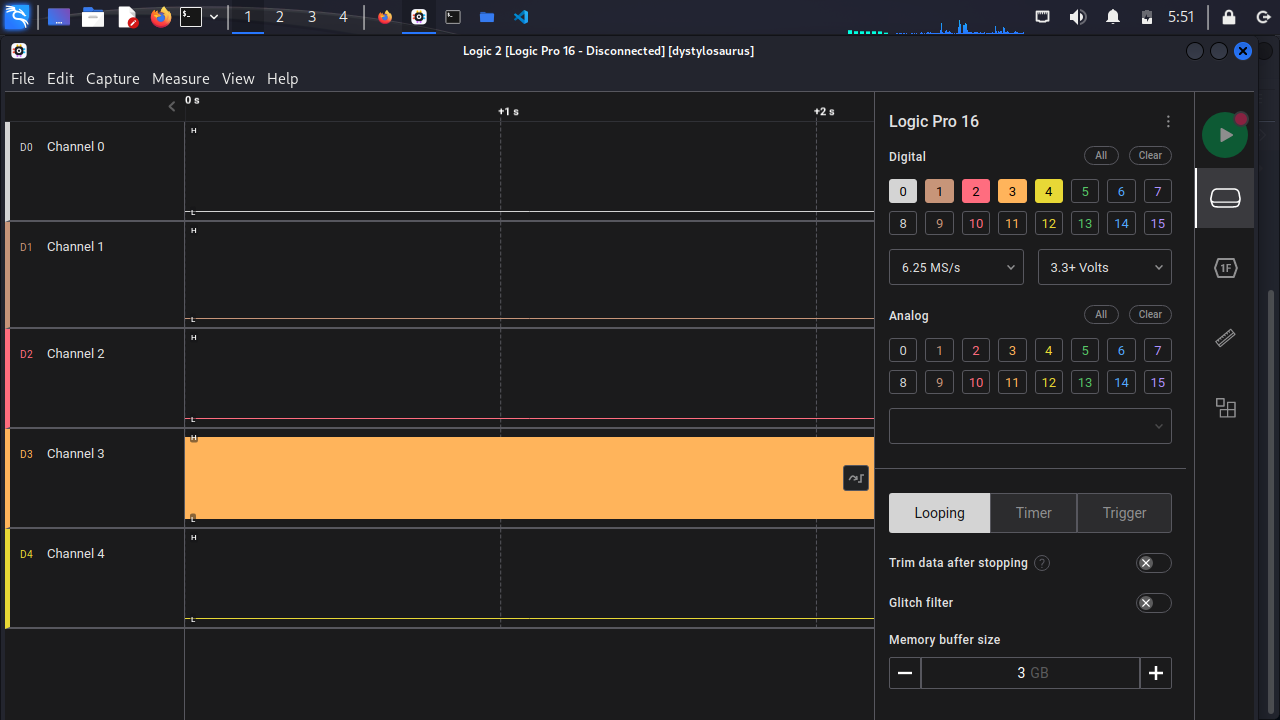Click the help icon beside Trim data

point(1041,563)
